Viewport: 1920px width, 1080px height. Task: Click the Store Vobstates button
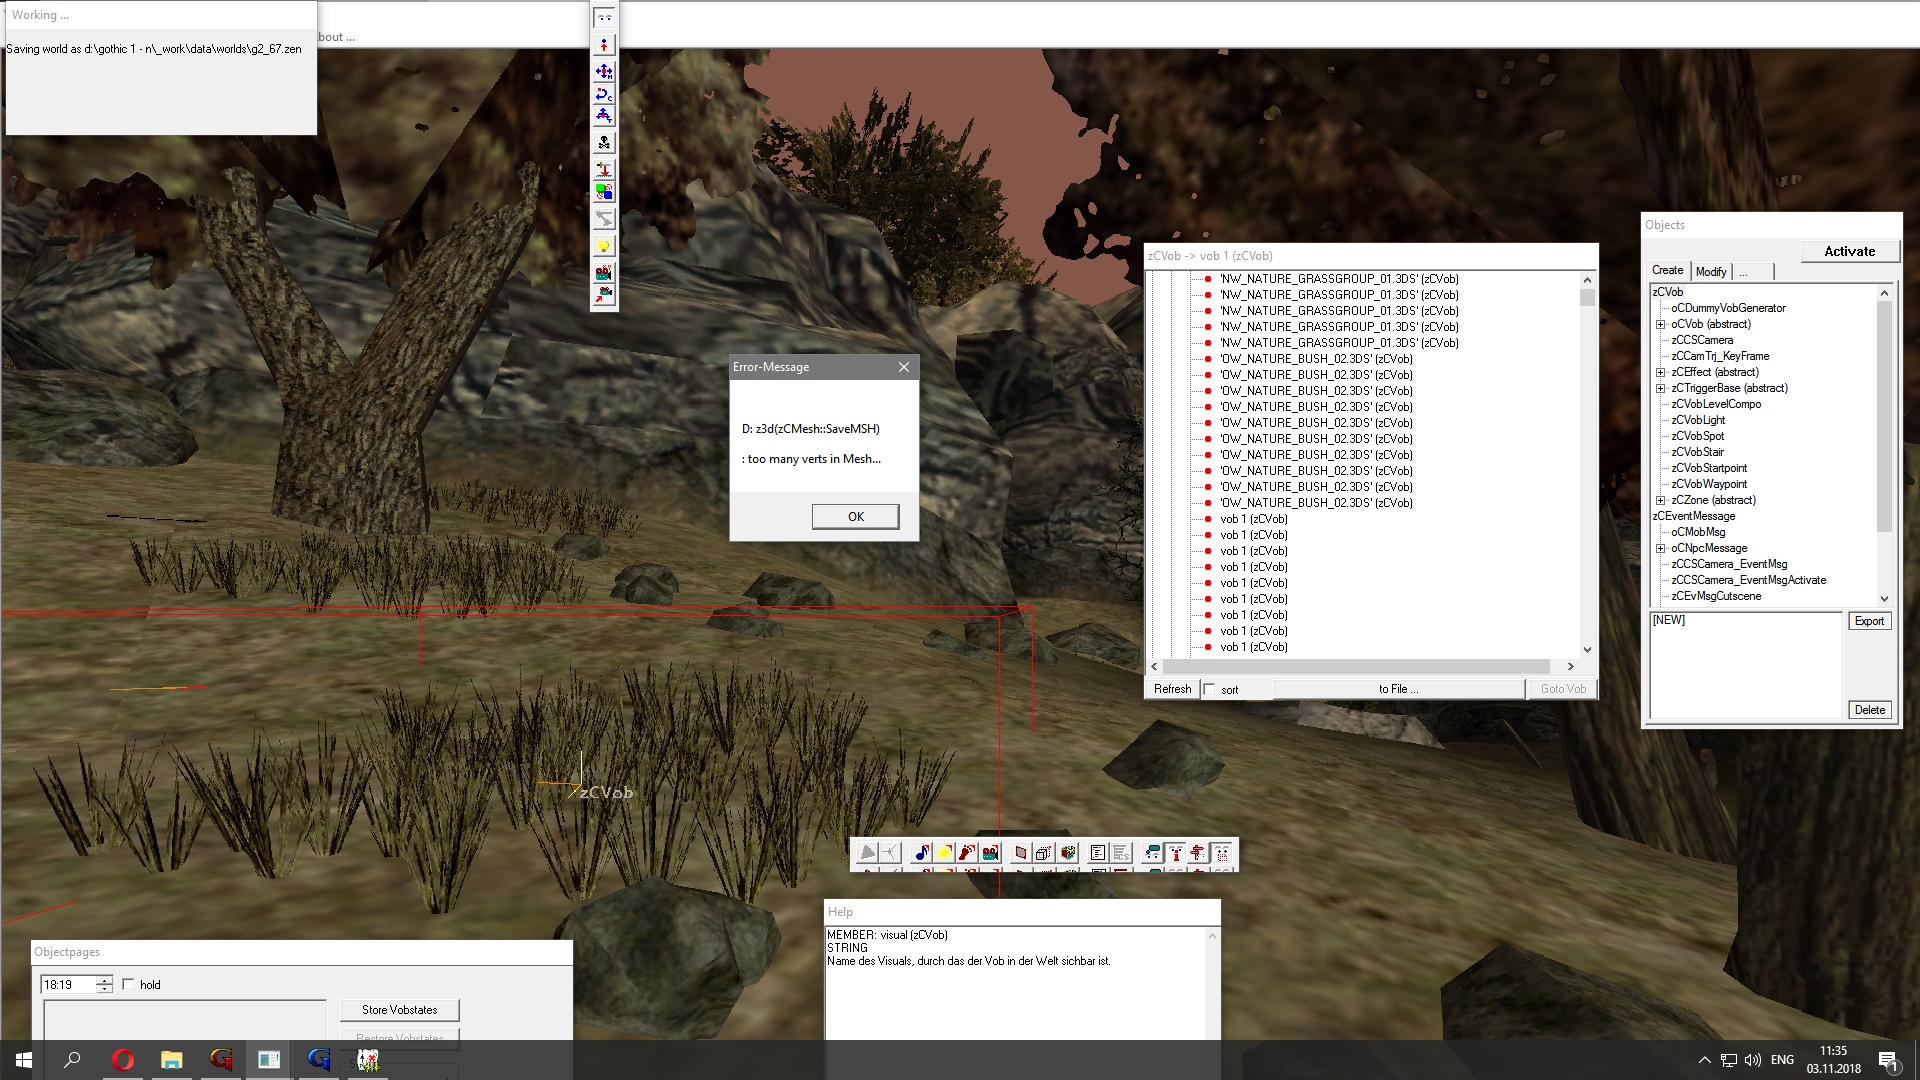point(399,1010)
